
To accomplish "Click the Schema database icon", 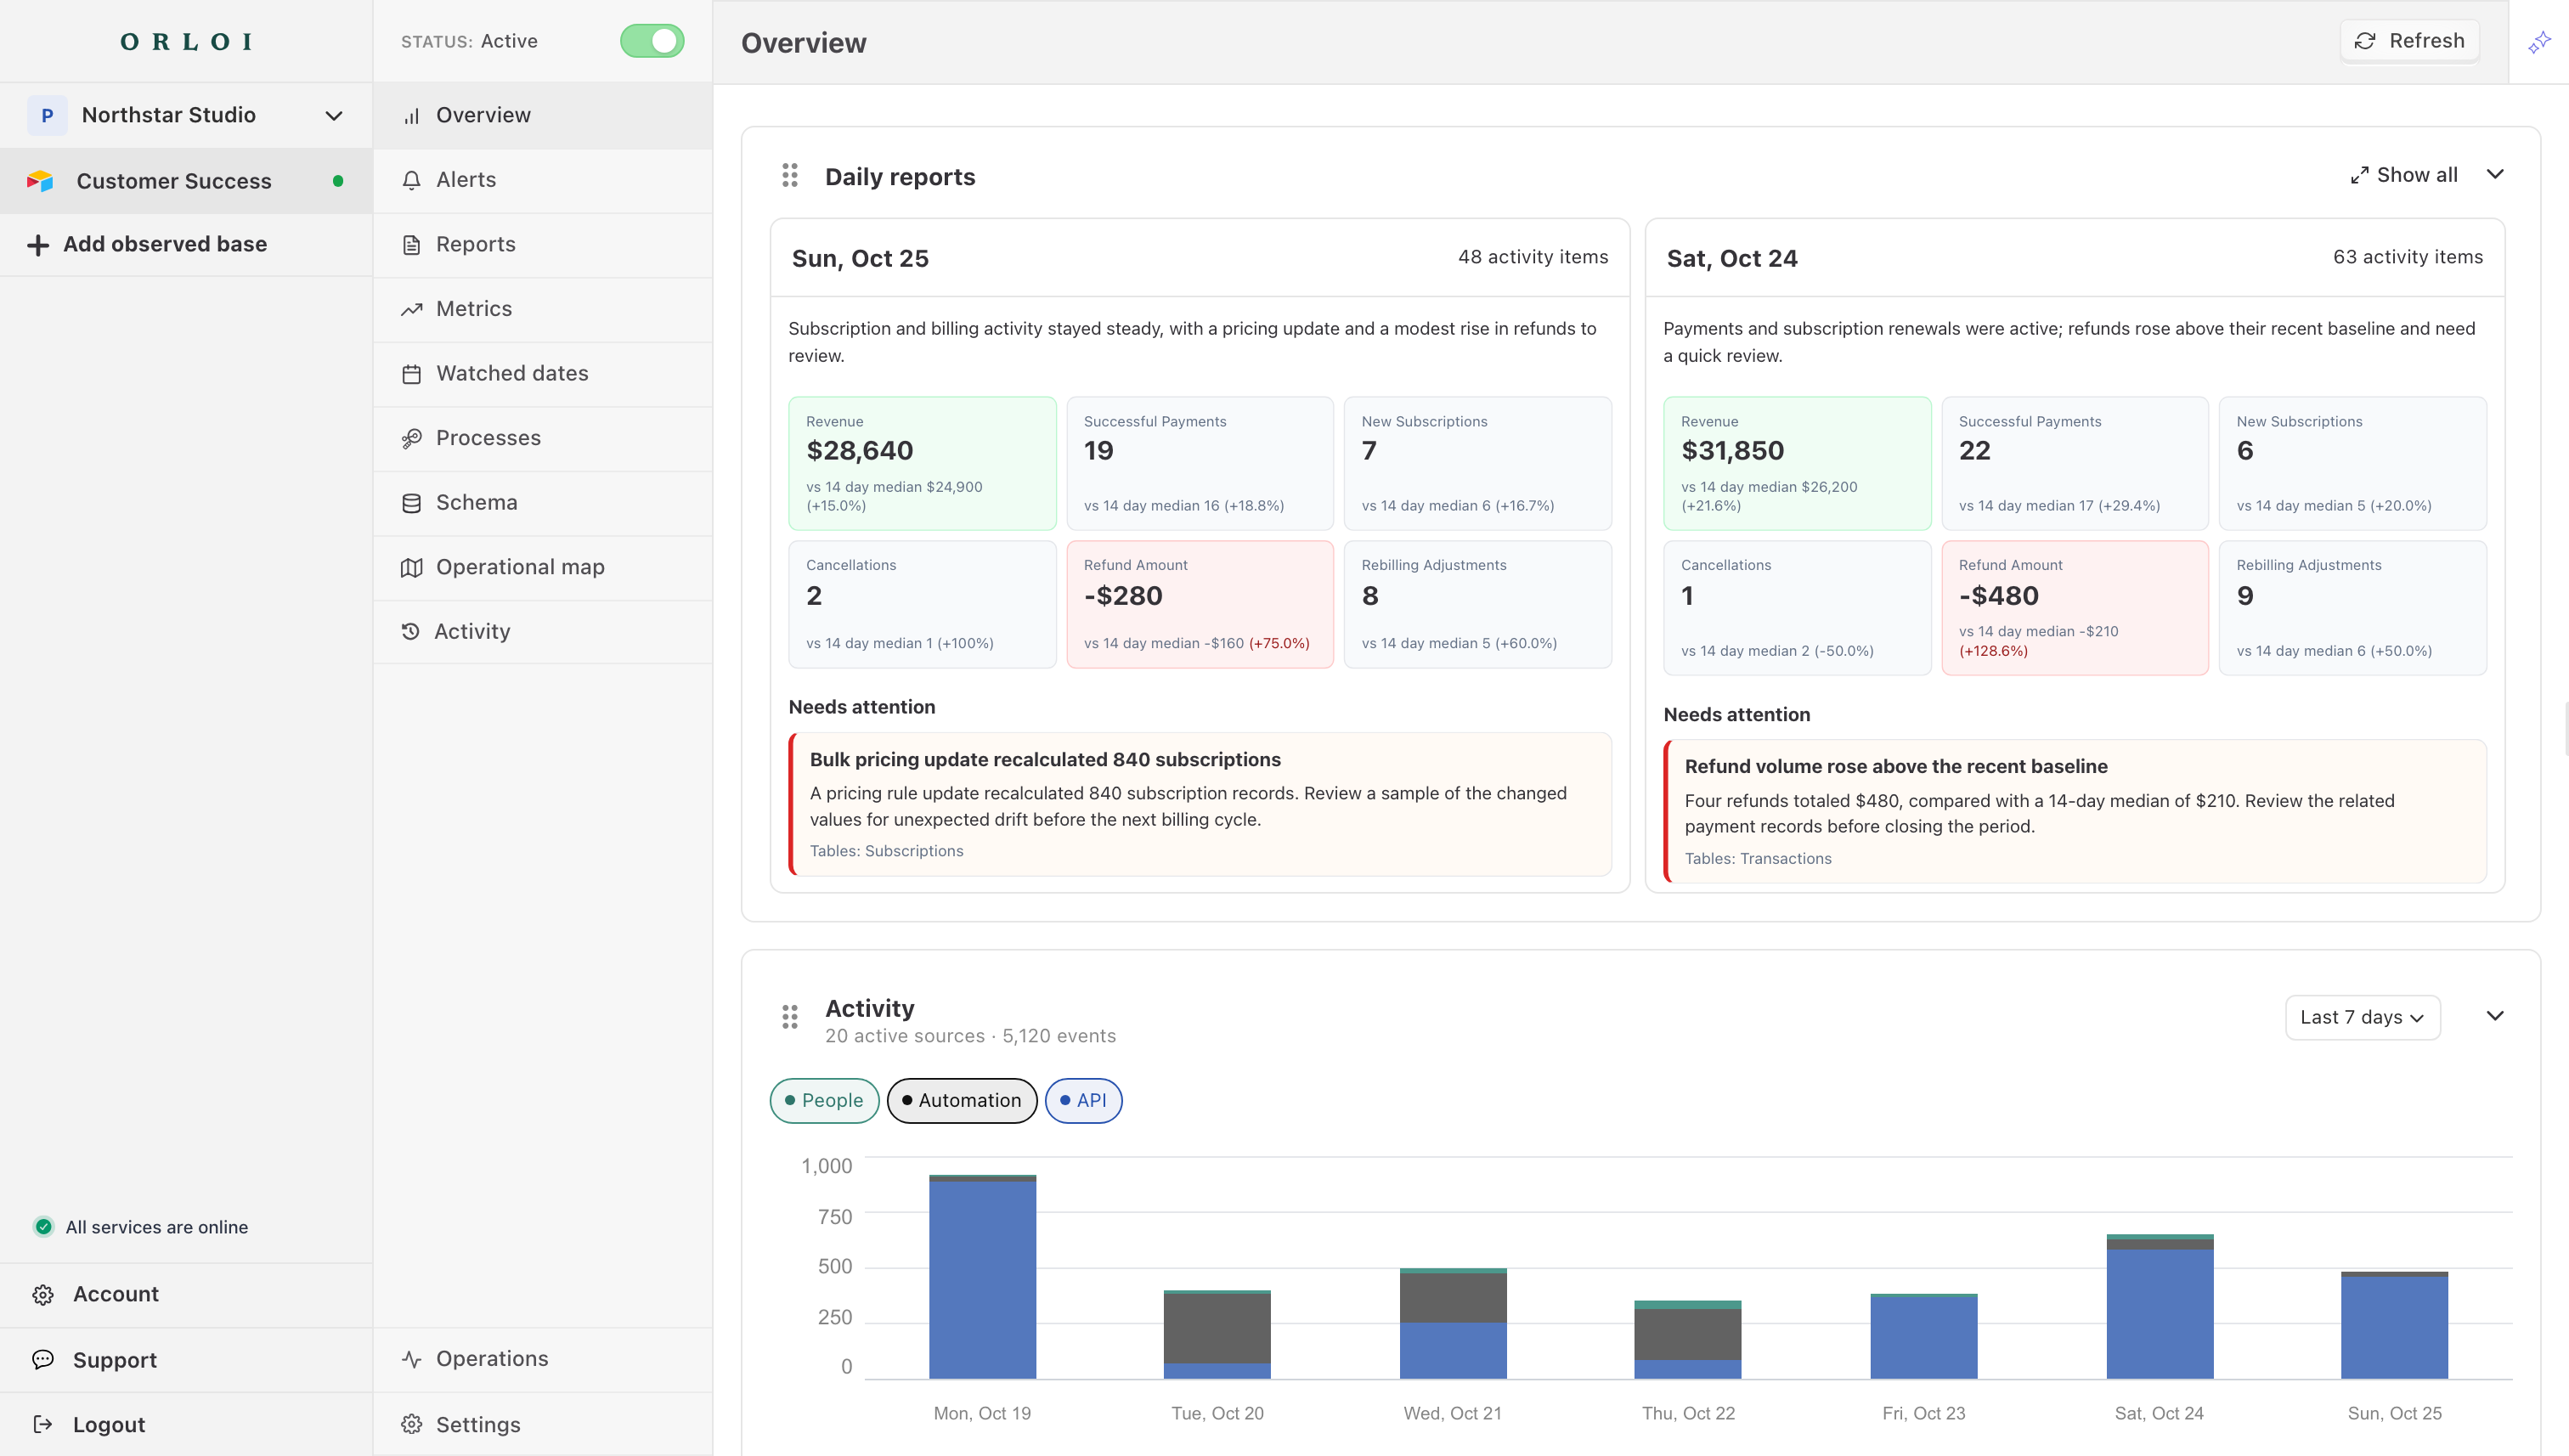I will pyautogui.click(x=411, y=503).
